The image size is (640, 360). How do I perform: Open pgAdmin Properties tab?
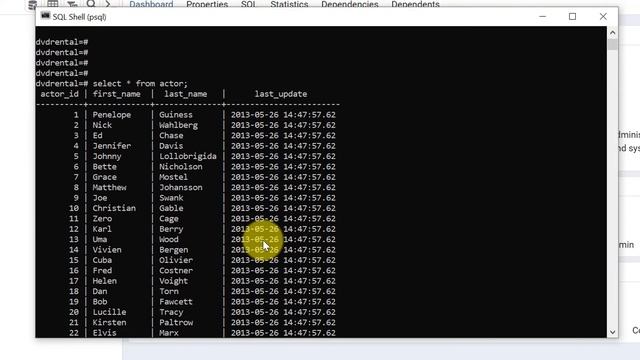click(207, 4)
